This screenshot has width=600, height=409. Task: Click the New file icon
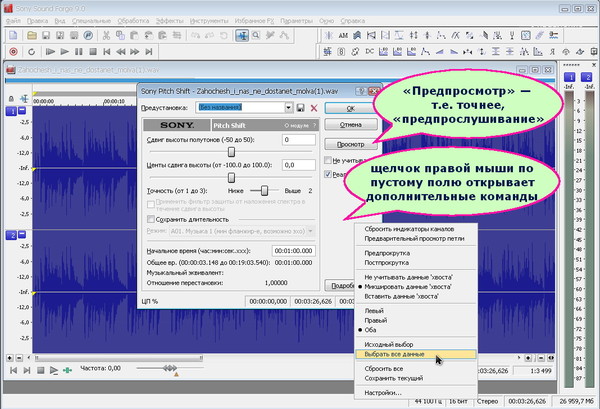tap(13, 36)
